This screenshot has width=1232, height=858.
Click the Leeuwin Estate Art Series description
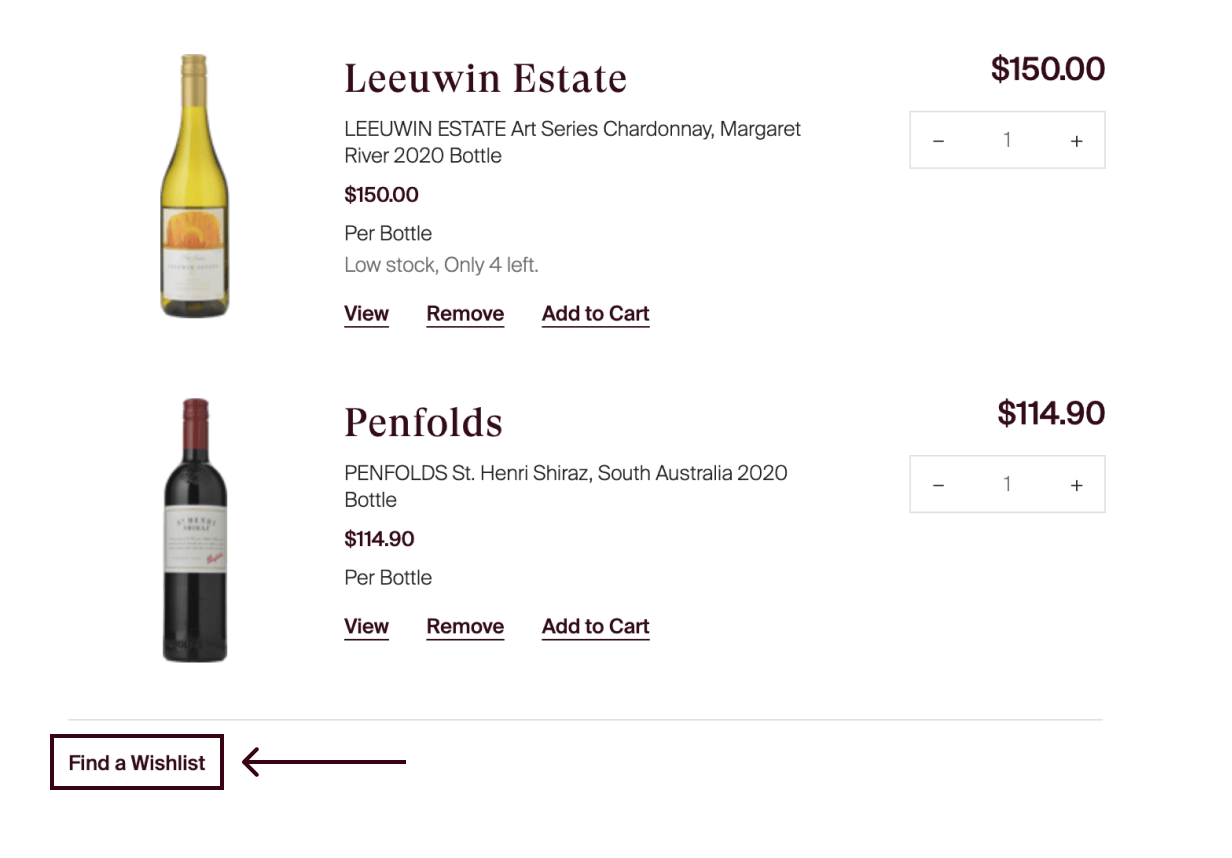pos(572,142)
